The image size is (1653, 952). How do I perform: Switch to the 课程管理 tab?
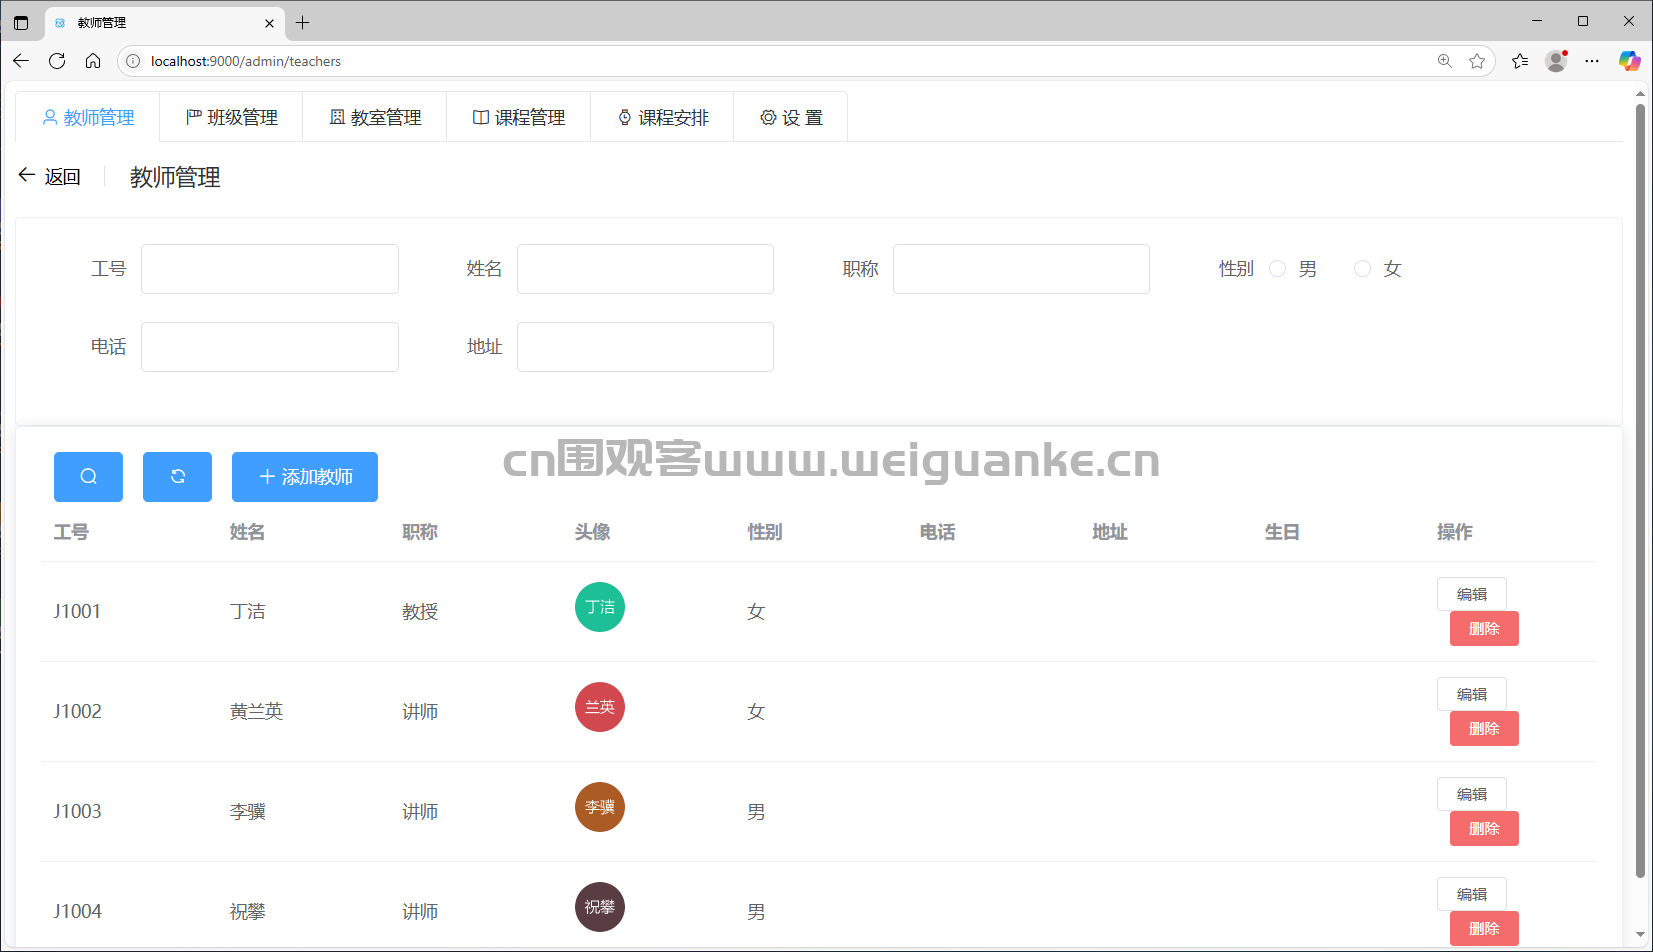pyautogui.click(x=518, y=117)
